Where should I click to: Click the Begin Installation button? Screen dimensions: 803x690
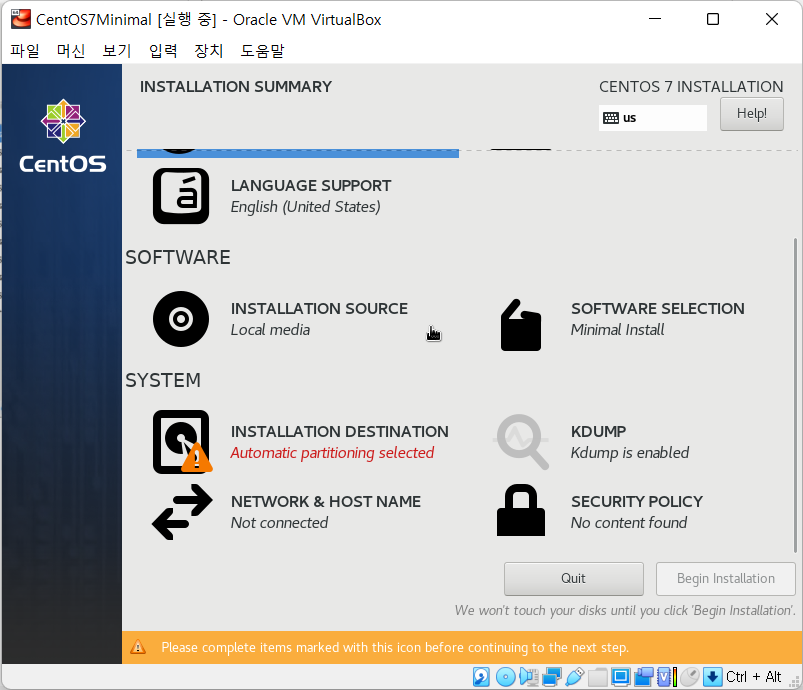[x=726, y=579]
